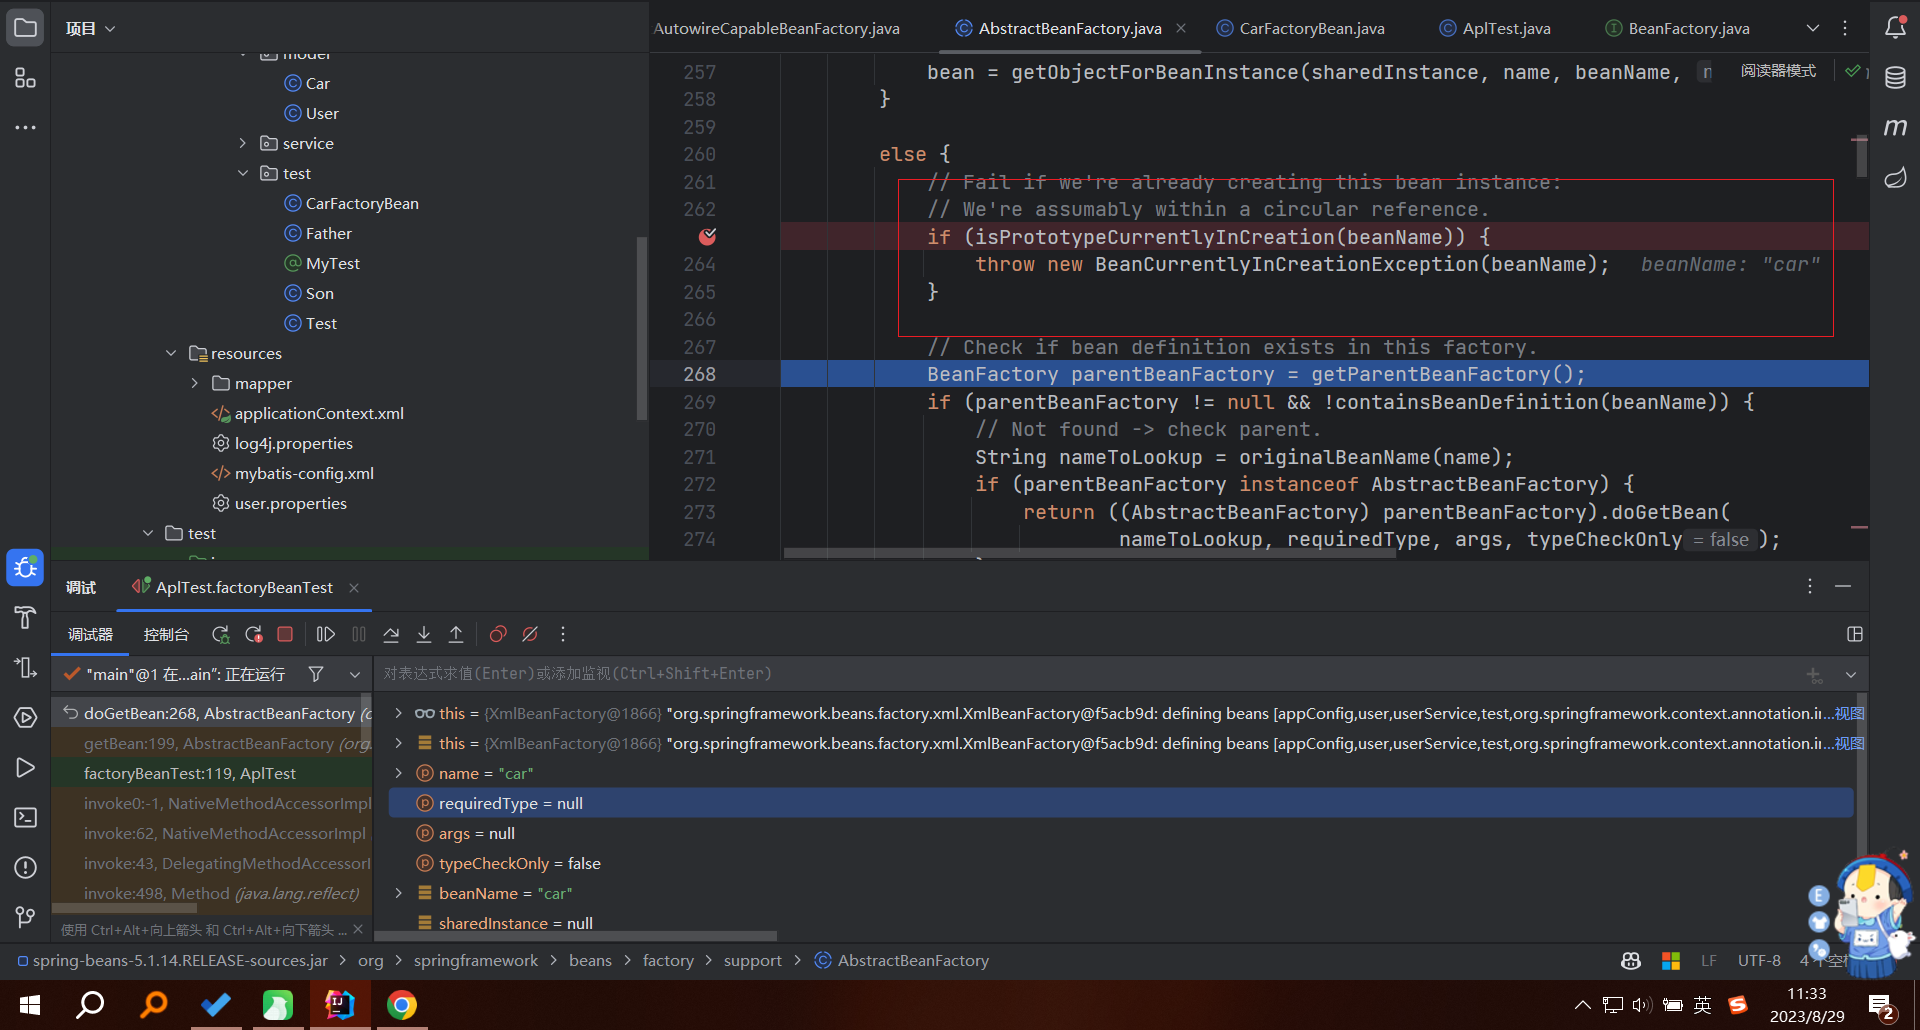This screenshot has width=1920, height=1030.
Task: Click the factory breadcrumb
Action: coord(668,960)
